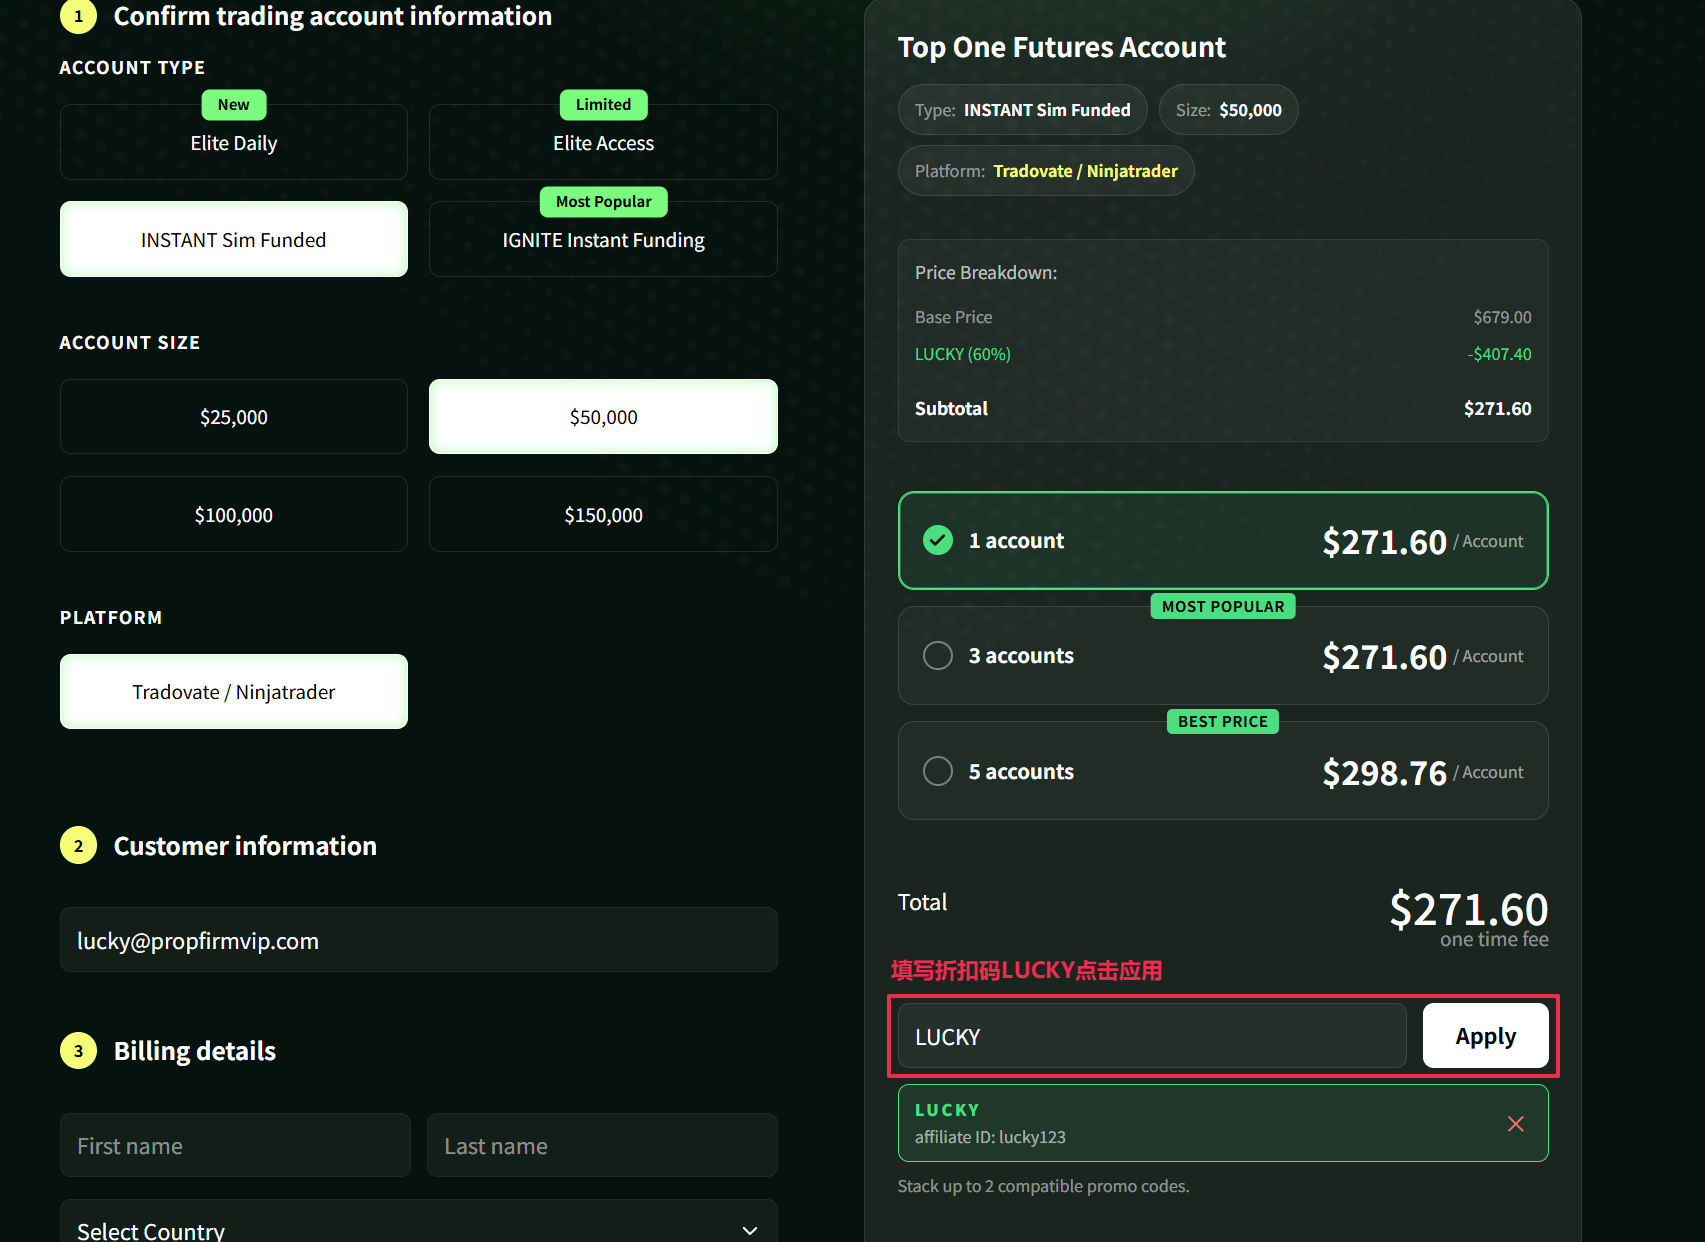Viewport: 1705px width, 1242px height.
Task: Remove the applied LUCKY promo code
Action: [1516, 1124]
